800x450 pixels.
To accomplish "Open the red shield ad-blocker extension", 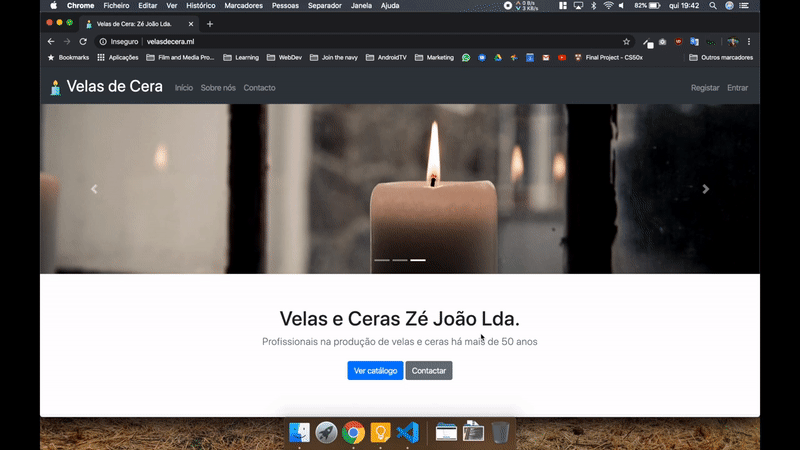I will pos(678,42).
